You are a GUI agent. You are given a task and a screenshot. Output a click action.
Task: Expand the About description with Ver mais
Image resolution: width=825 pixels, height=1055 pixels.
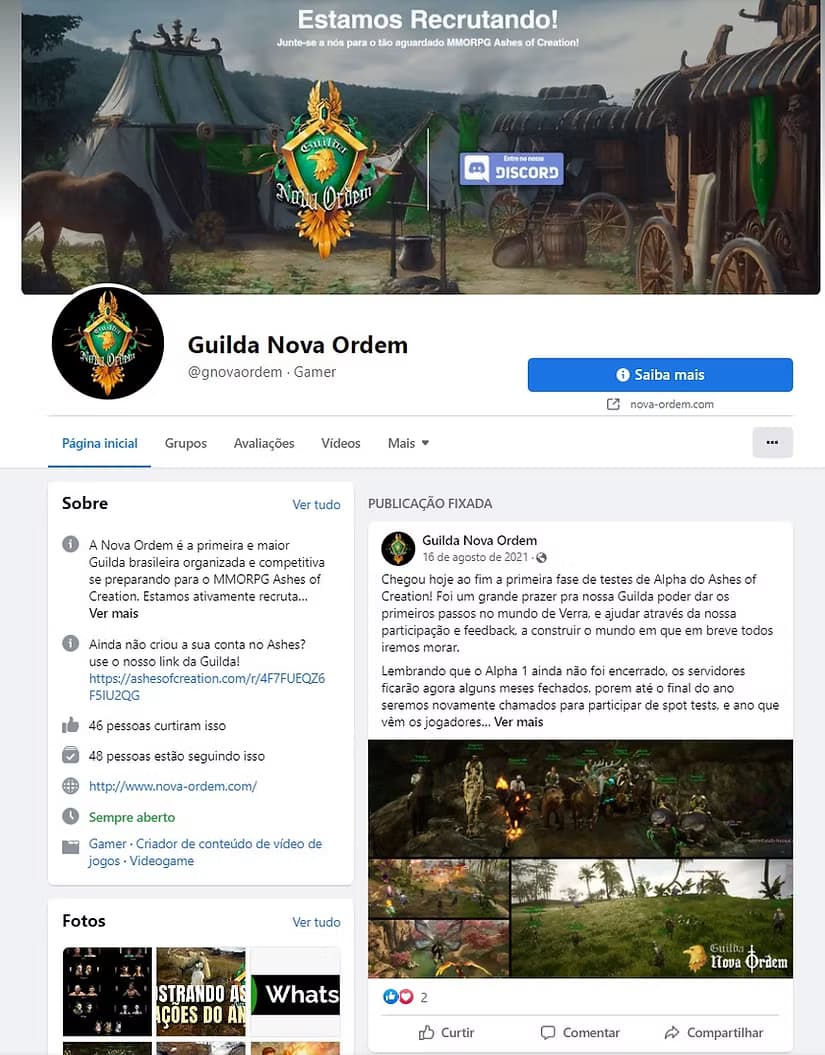point(114,614)
